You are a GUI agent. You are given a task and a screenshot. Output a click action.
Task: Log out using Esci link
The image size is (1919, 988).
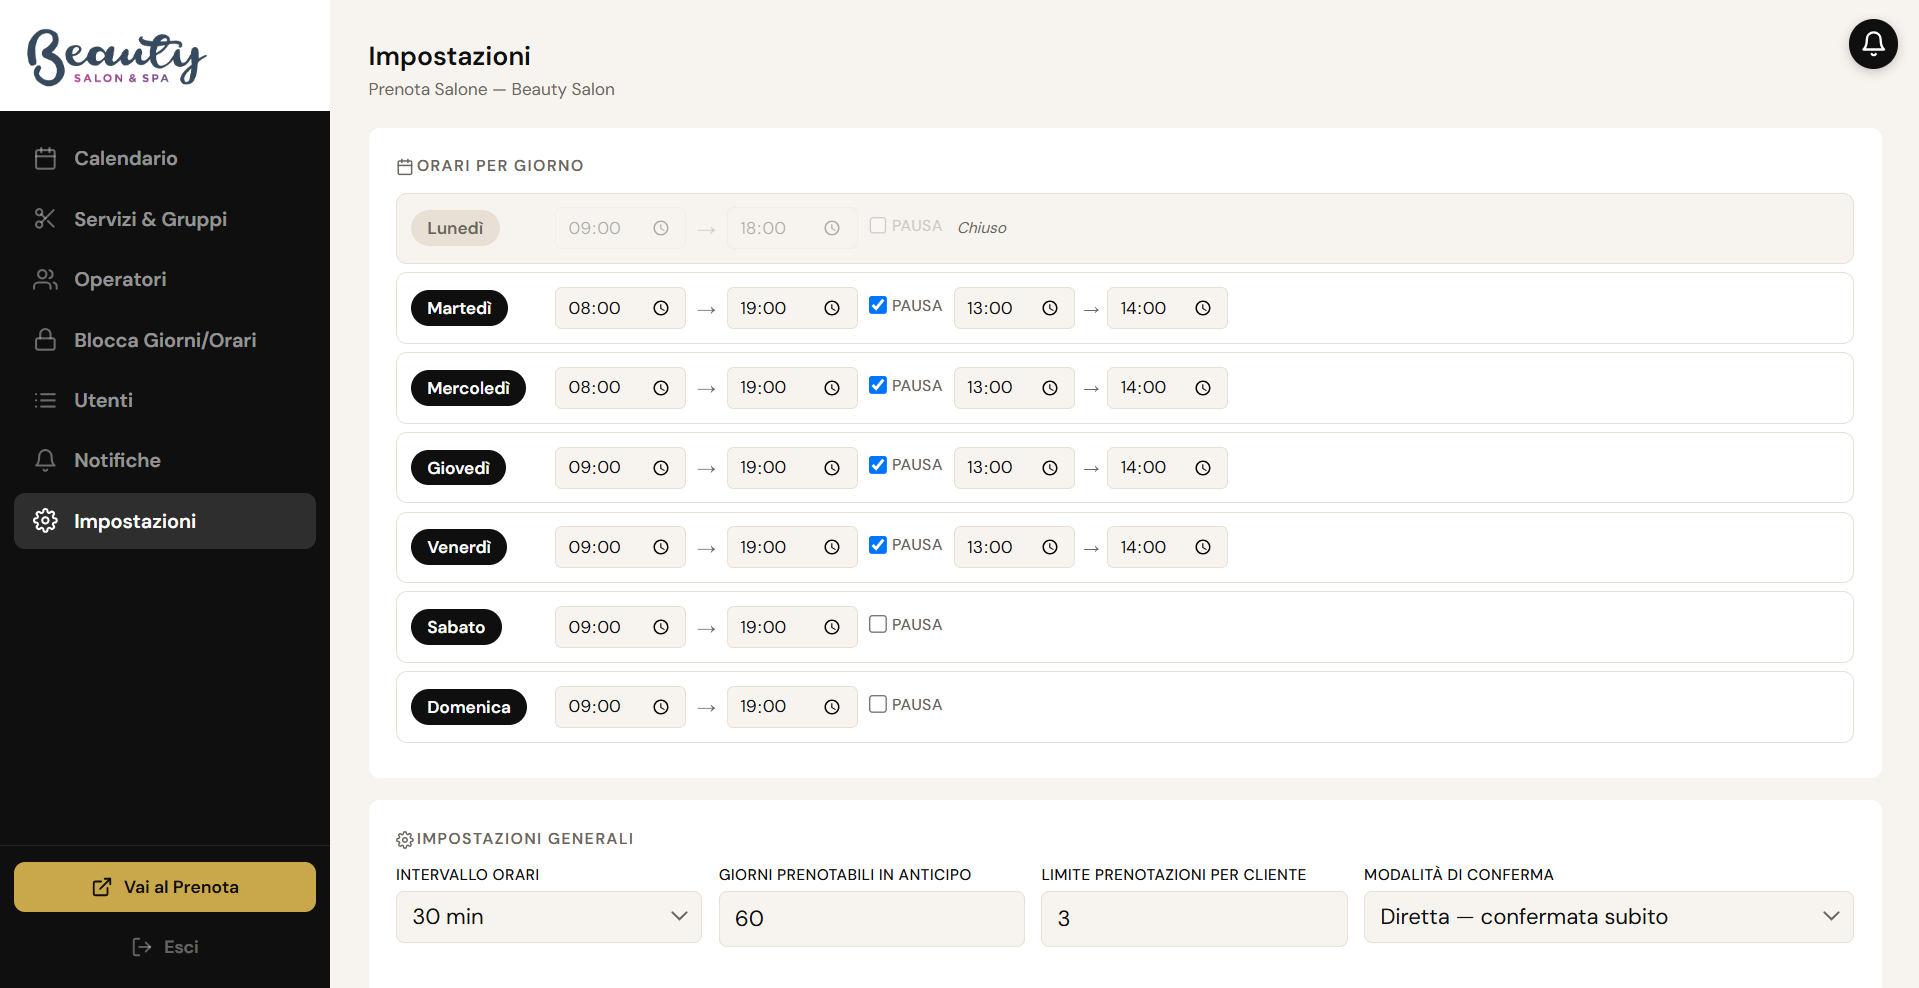[x=165, y=947]
